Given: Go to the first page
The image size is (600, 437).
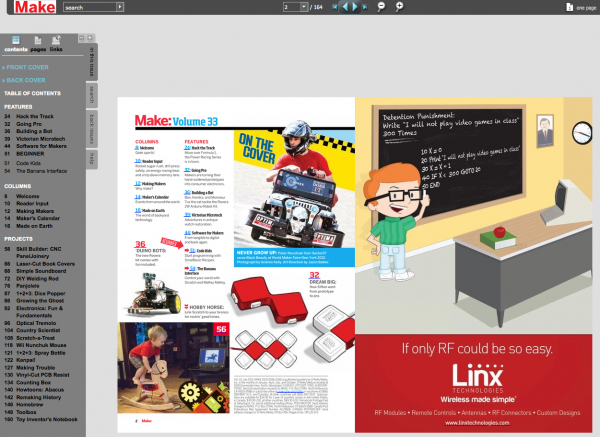Looking at the screenshot, I should [x=335, y=7].
